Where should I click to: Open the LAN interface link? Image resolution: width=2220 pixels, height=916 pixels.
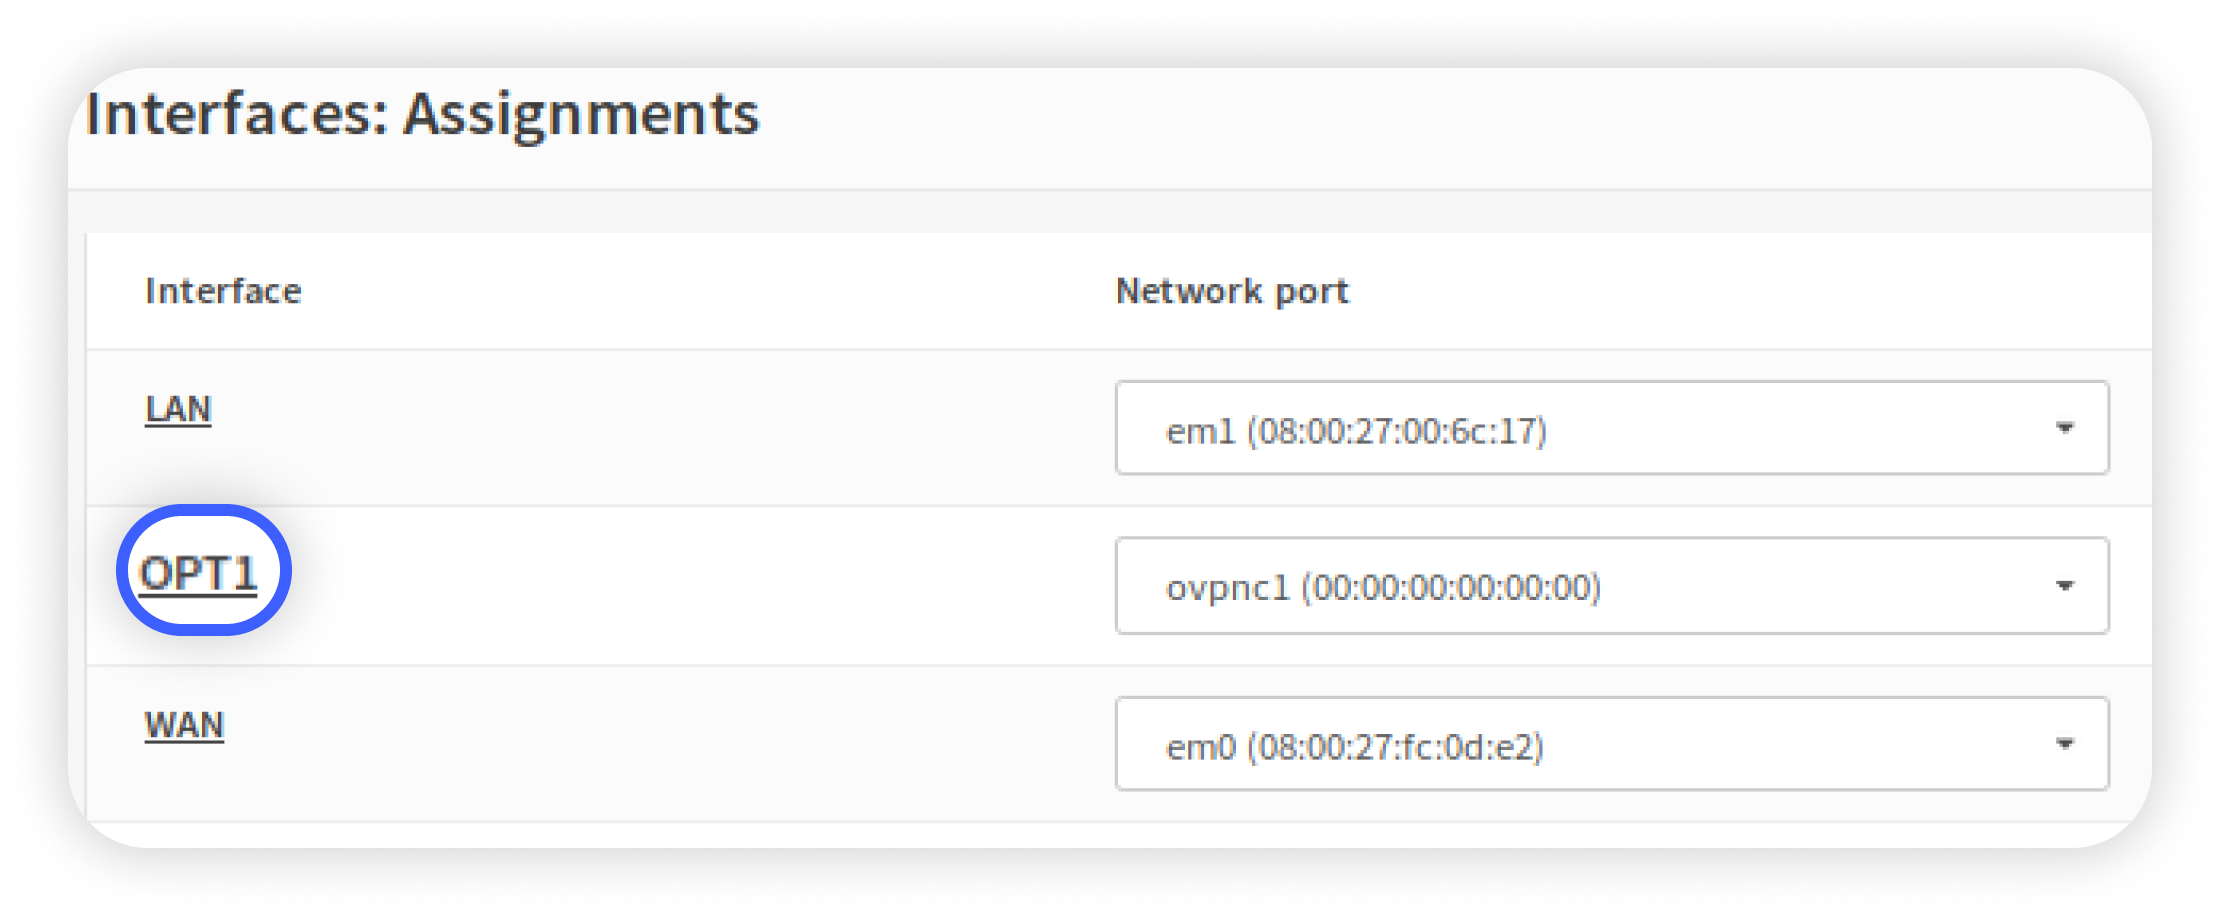(x=178, y=410)
